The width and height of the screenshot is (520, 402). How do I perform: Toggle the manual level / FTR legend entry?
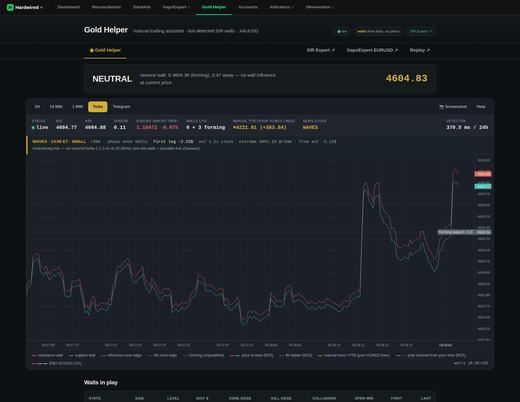pyautogui.click(x=354, y=356)
